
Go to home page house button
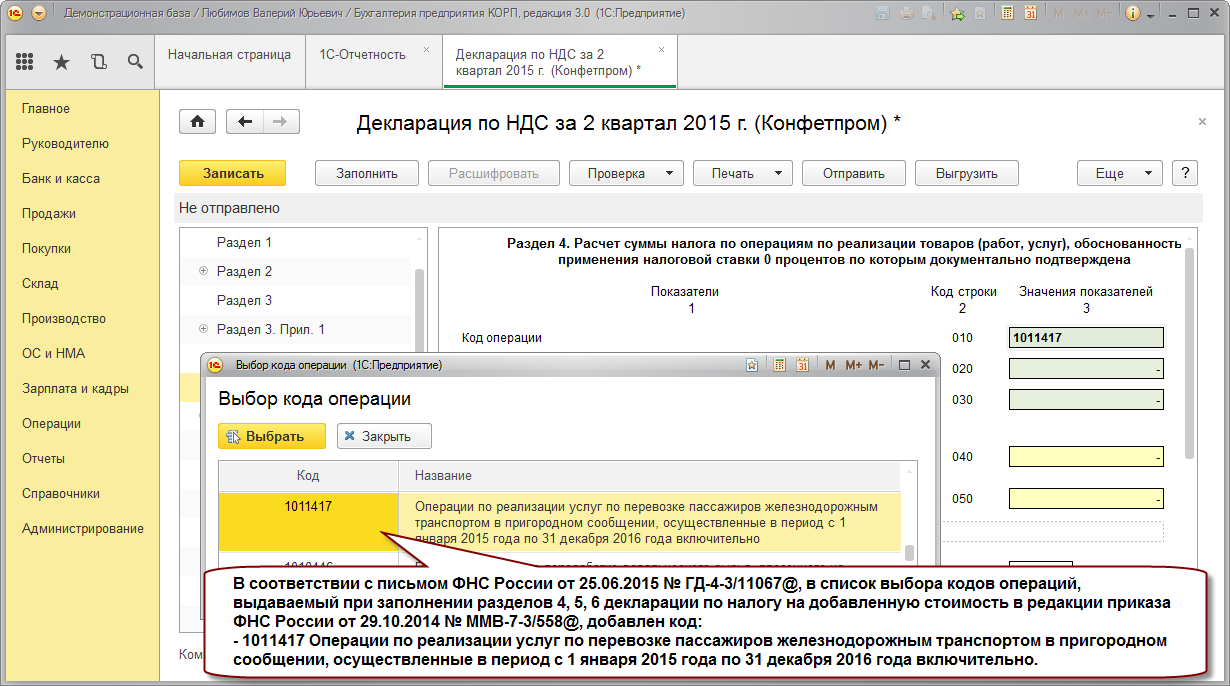[197, 121]
